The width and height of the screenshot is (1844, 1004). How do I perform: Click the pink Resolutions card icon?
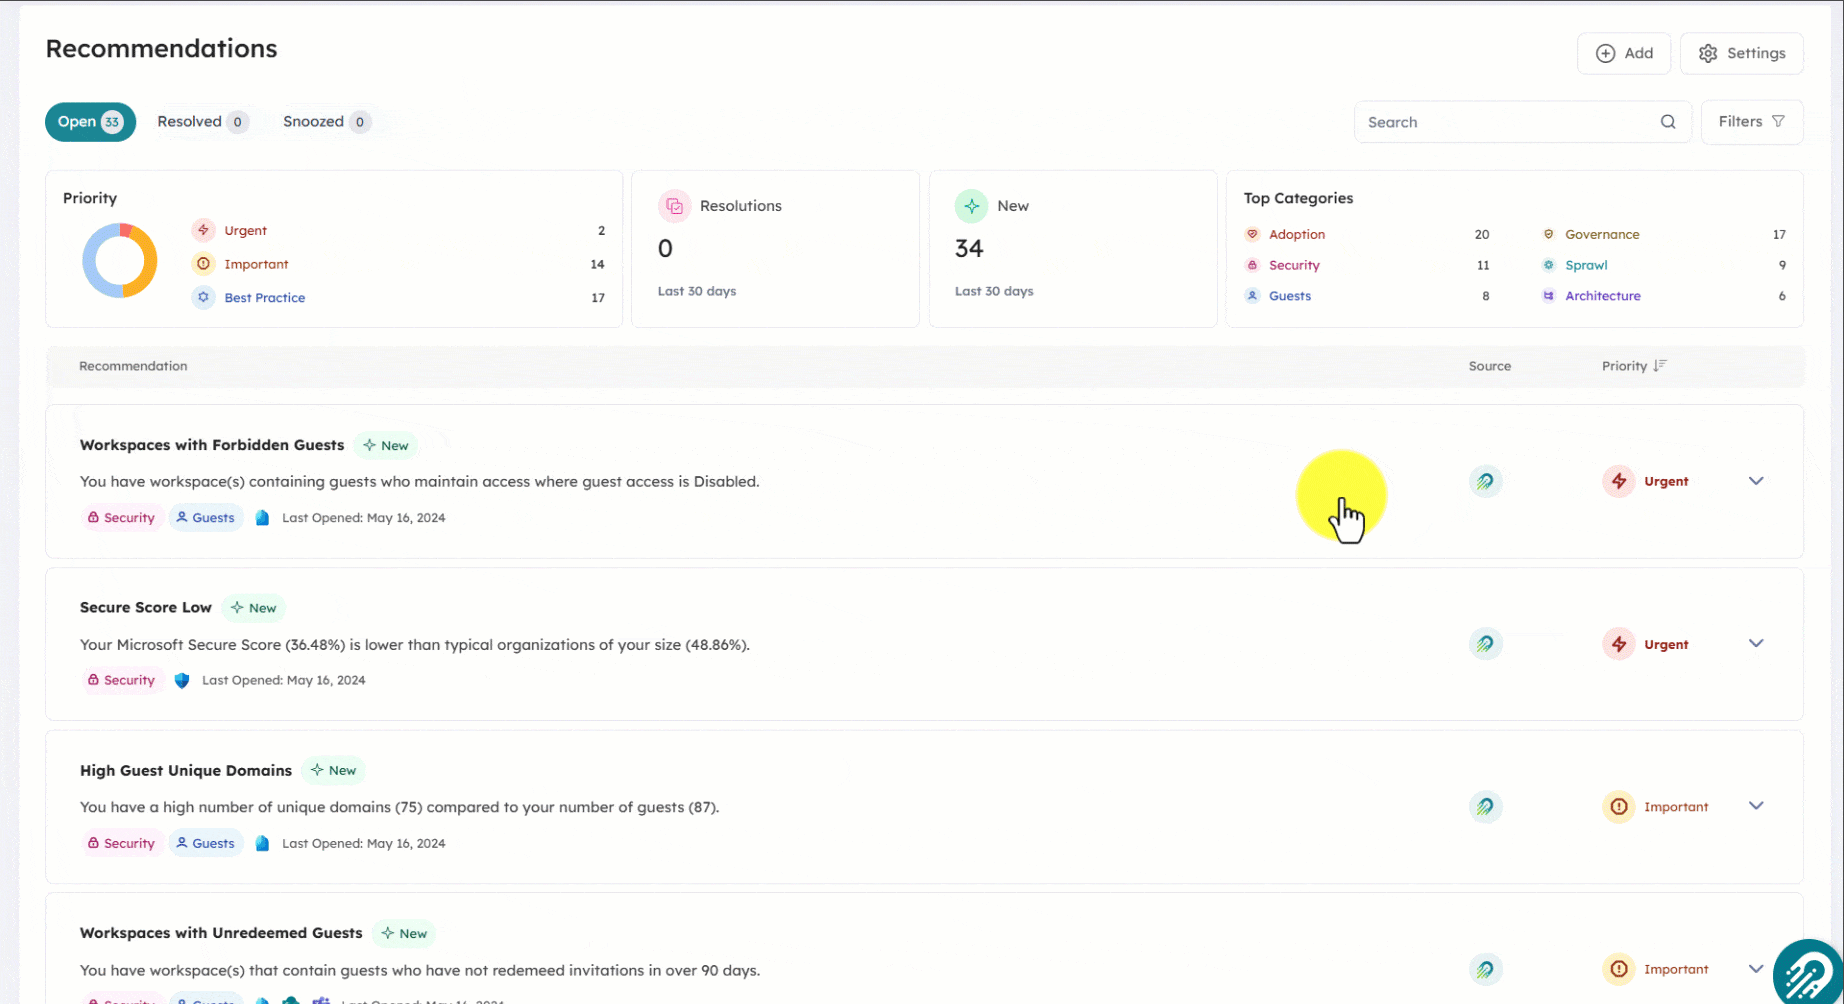click(x=675, y=206)
